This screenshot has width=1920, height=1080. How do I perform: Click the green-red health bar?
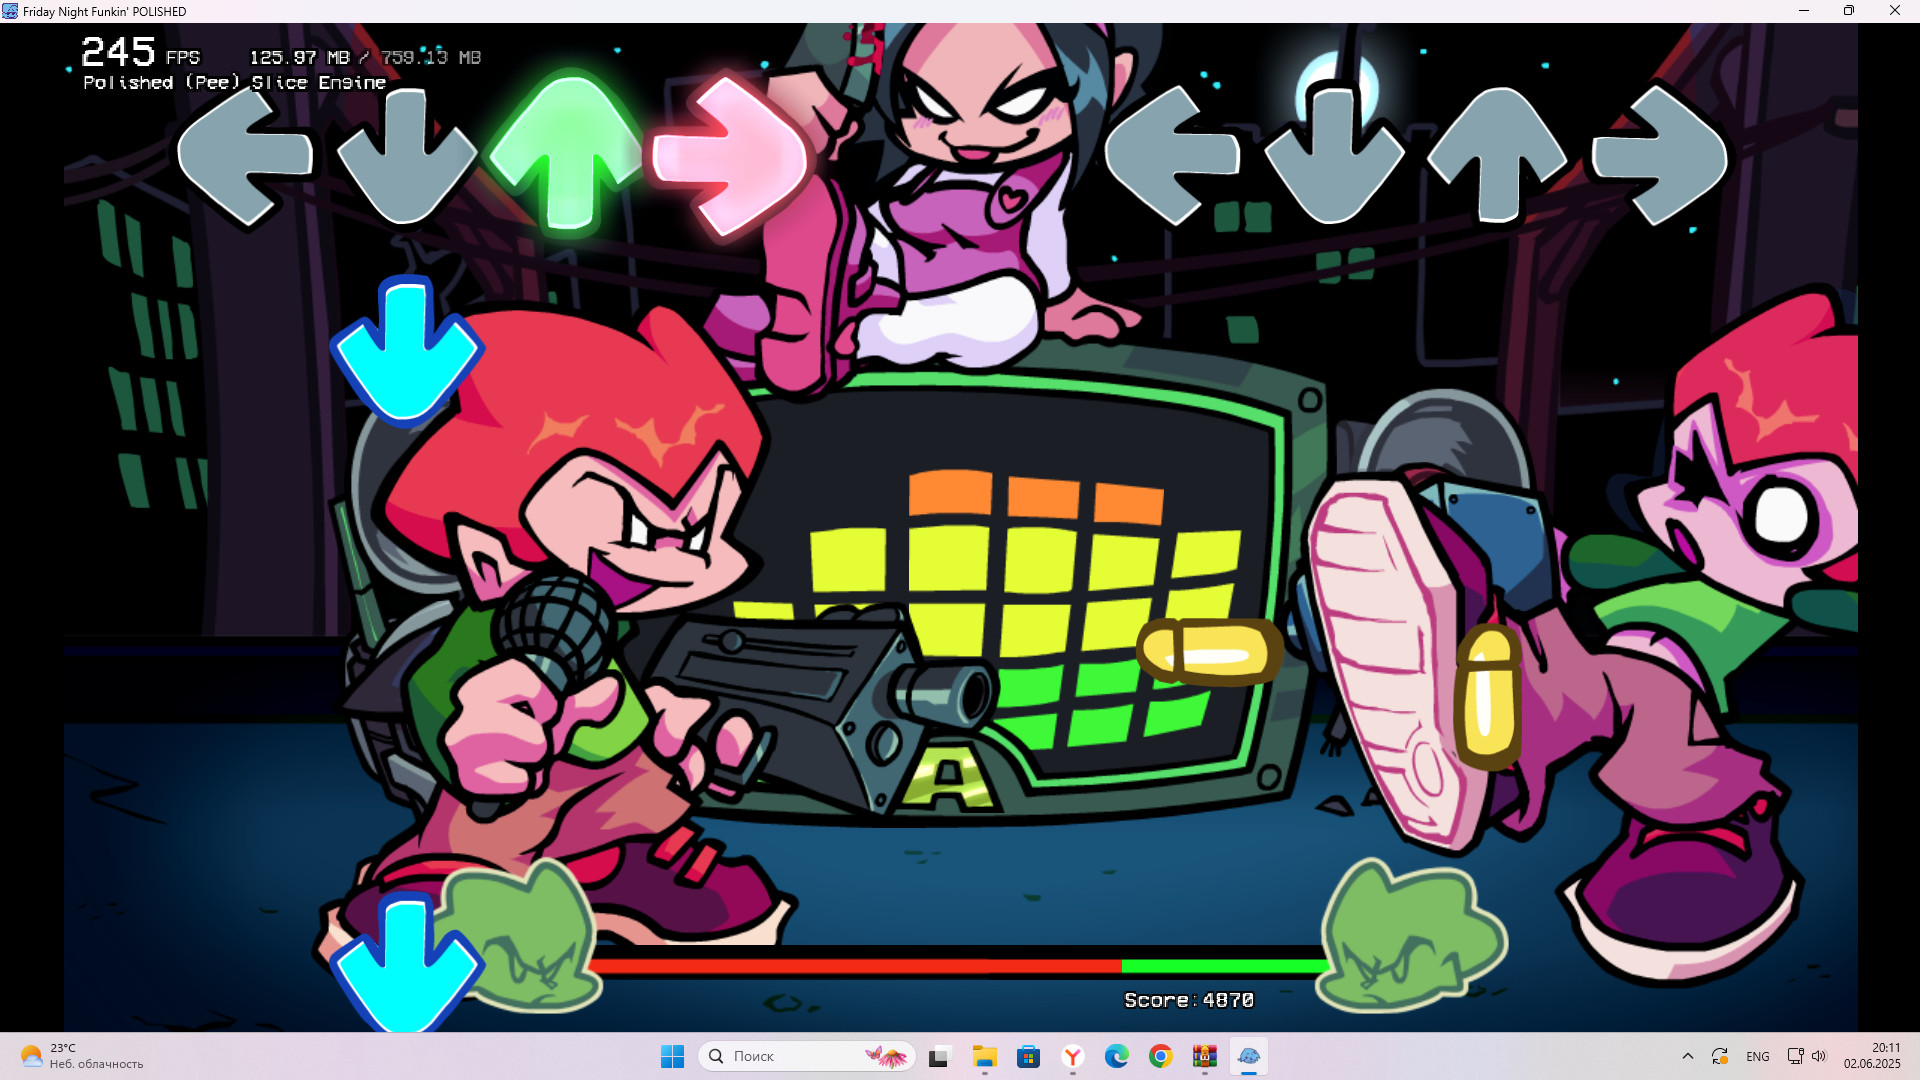point(960,967)
